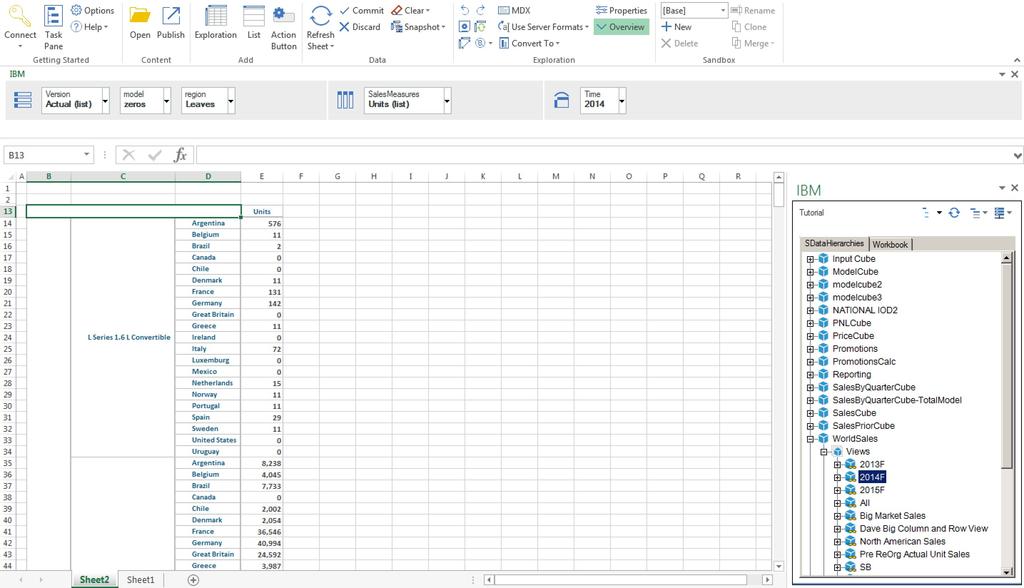1024x588 pixels.
Task: Click the Promotions cube icon
Action: click(x=824, y=349)
